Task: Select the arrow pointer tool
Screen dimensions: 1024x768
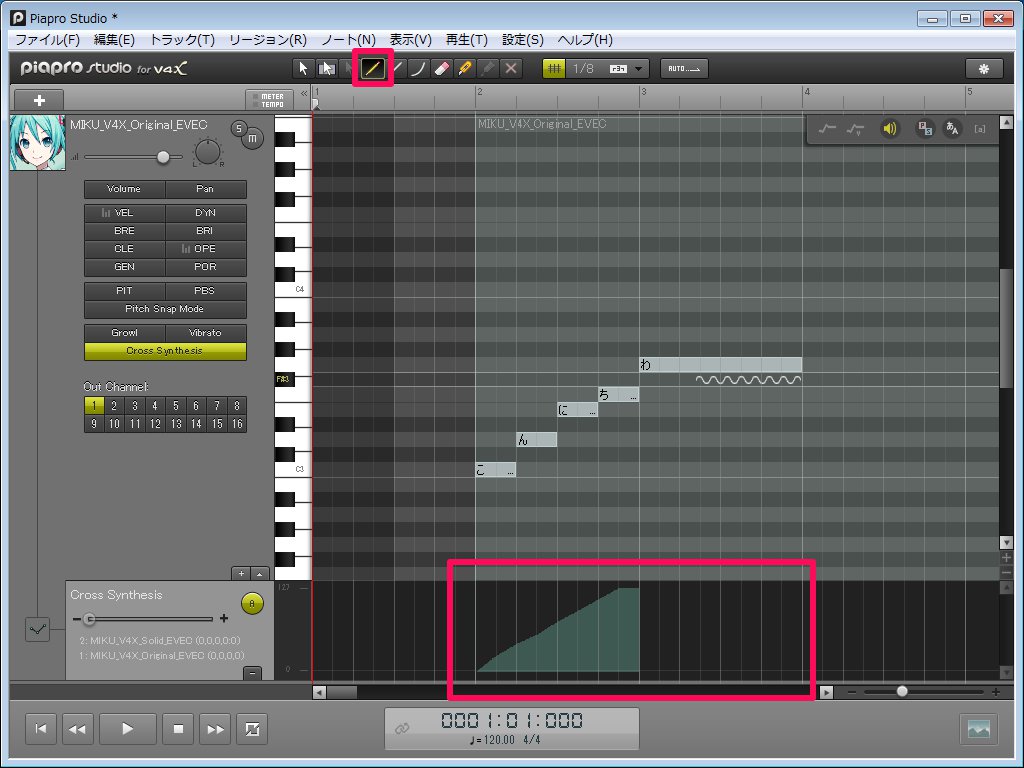Action: coord(303,69)
